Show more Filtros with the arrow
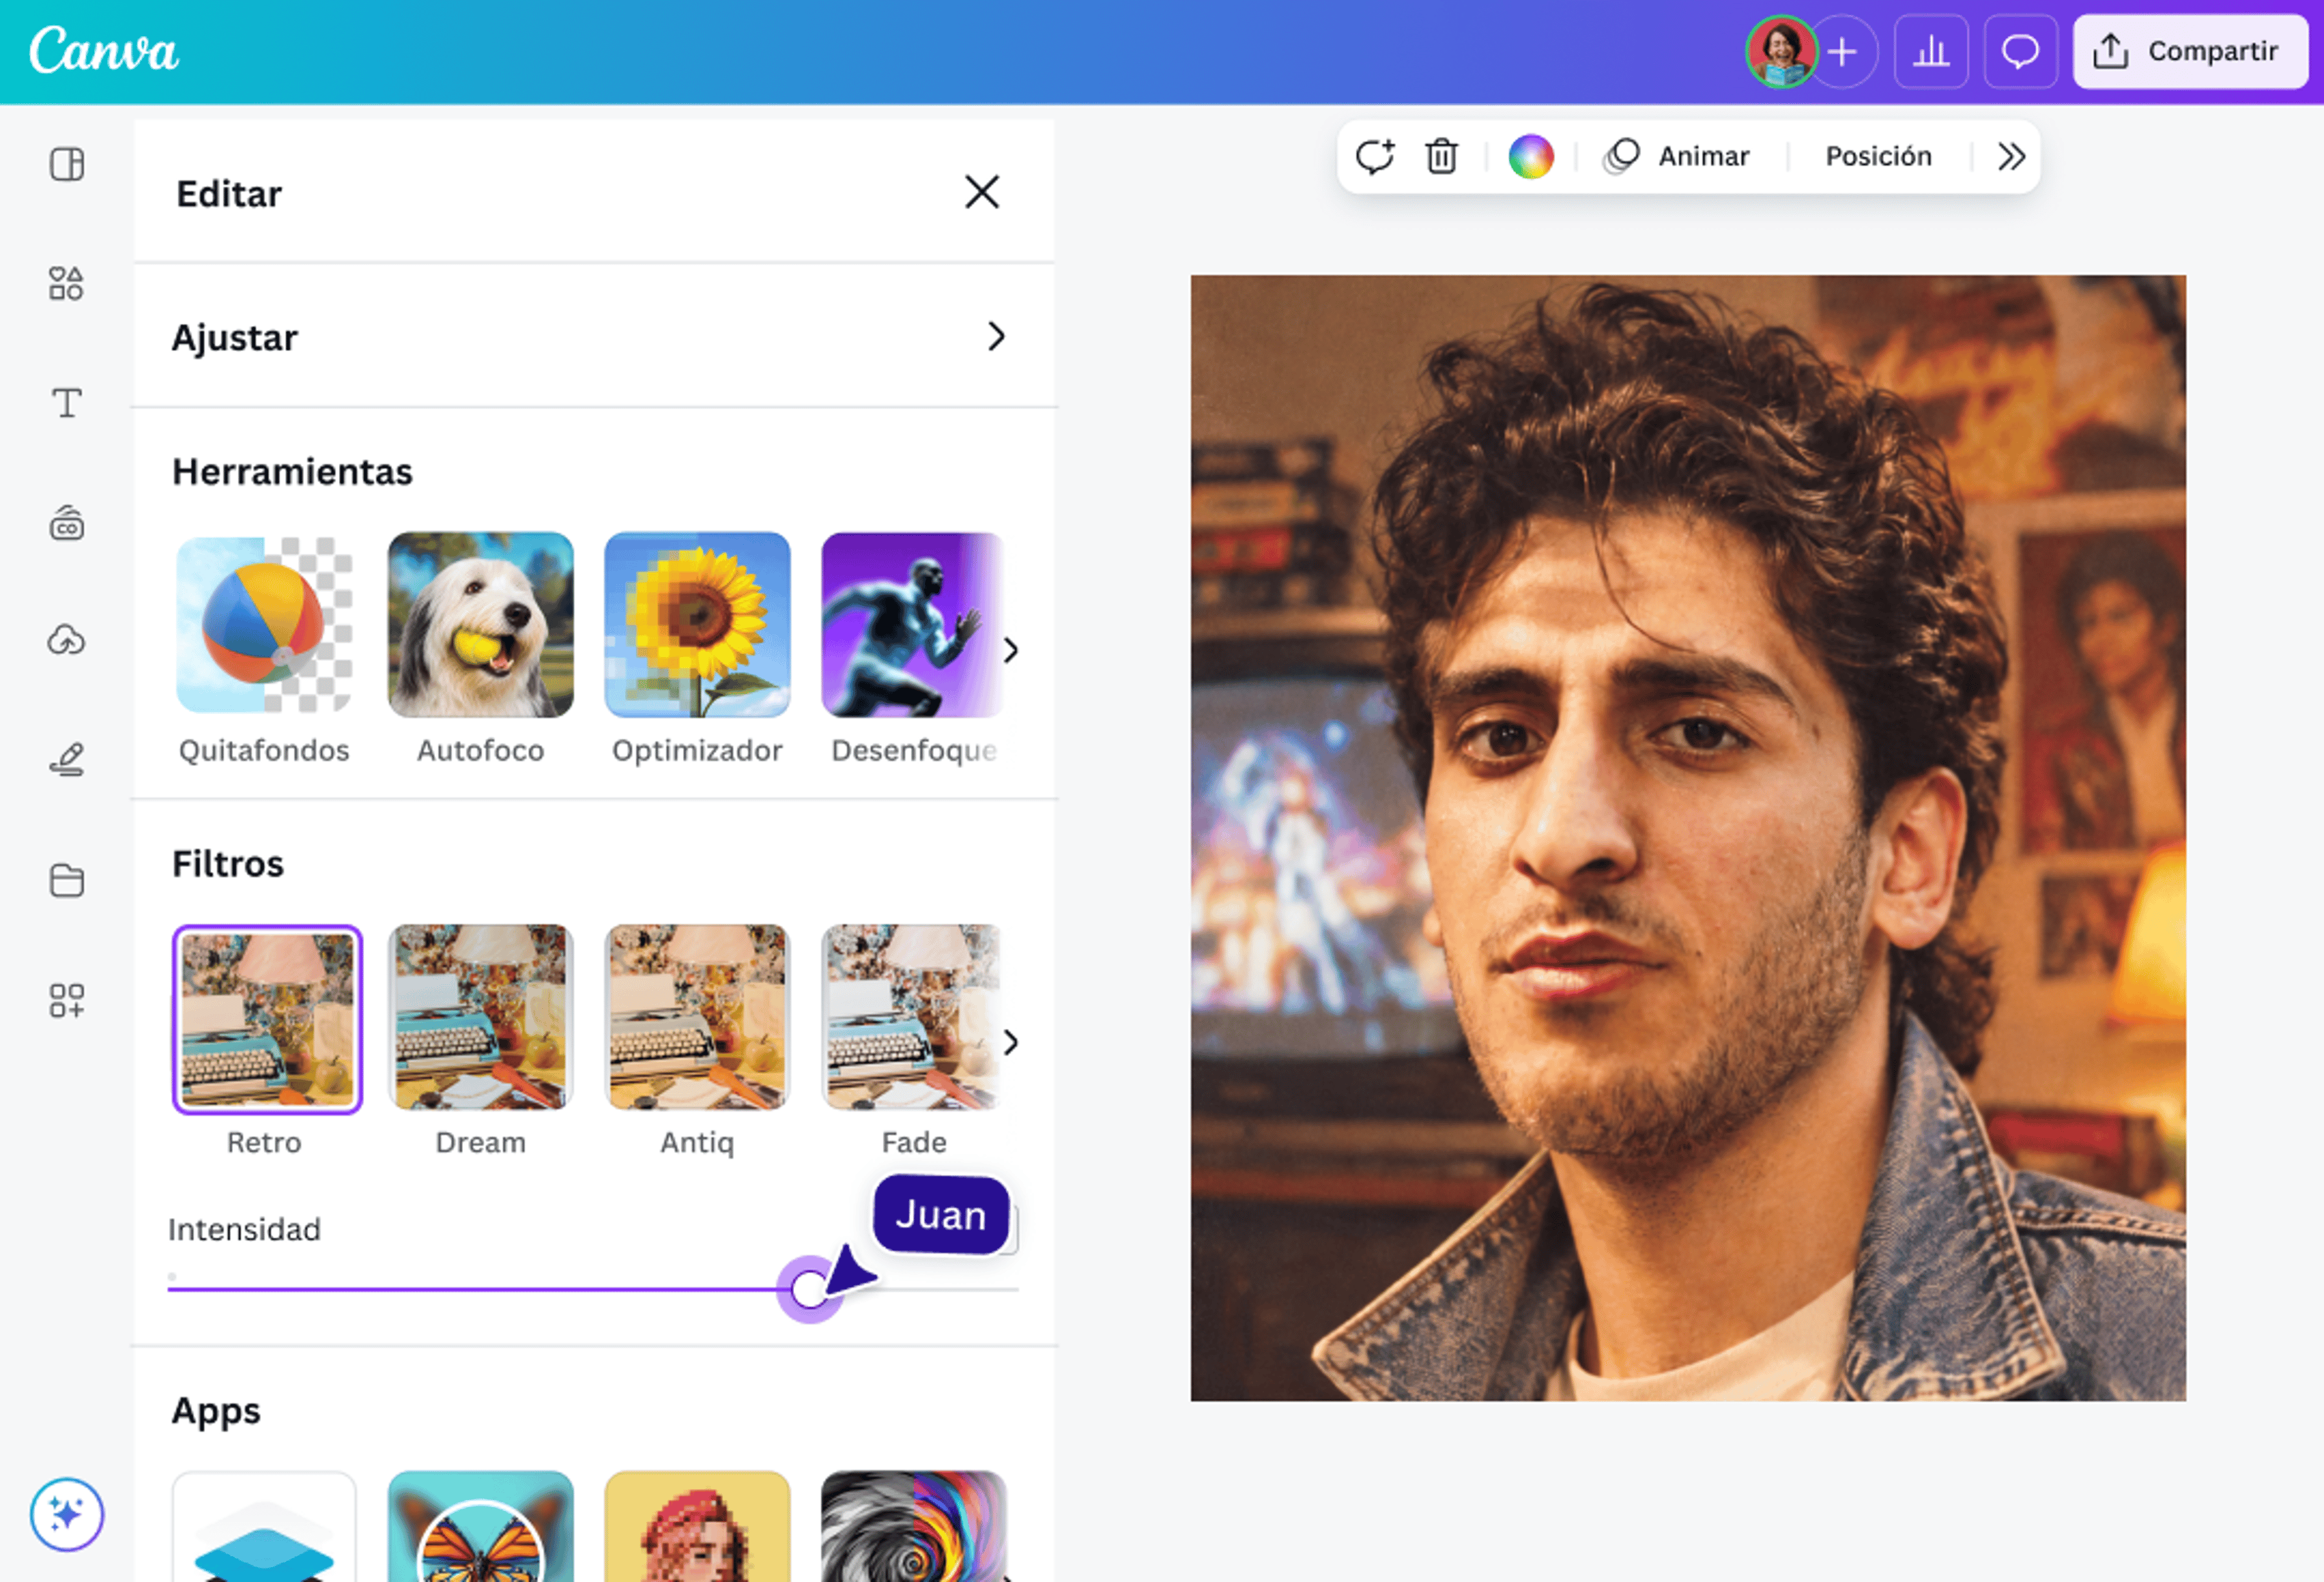Image resolution: width=2324 pixels, height=1582 pixels. click(1011, 1042)
